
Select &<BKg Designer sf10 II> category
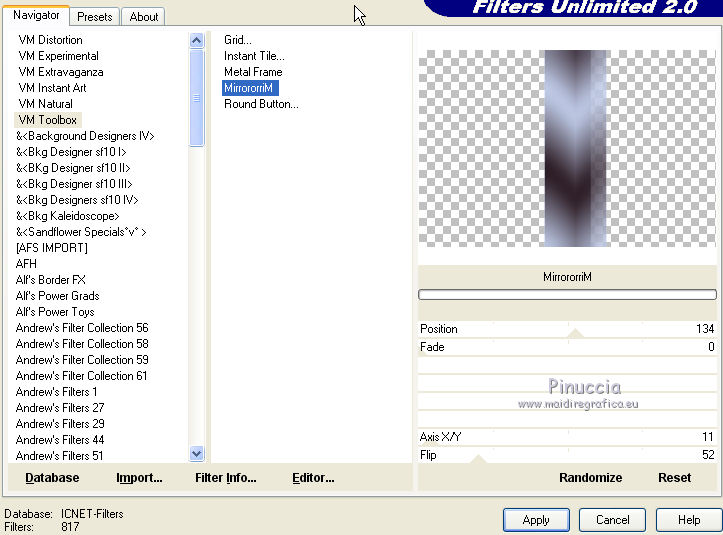coord(73,168)
